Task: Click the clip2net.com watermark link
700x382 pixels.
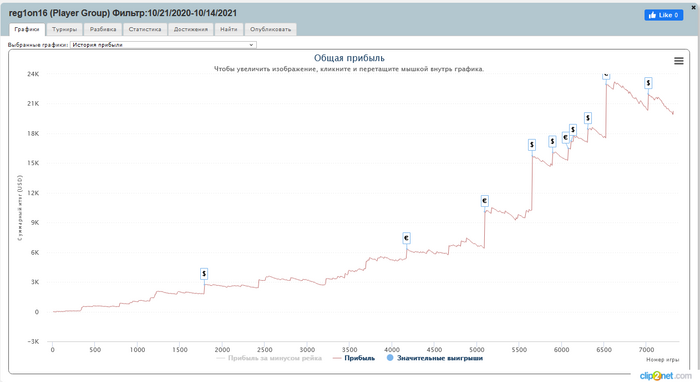Action: (x=665, y=376)
